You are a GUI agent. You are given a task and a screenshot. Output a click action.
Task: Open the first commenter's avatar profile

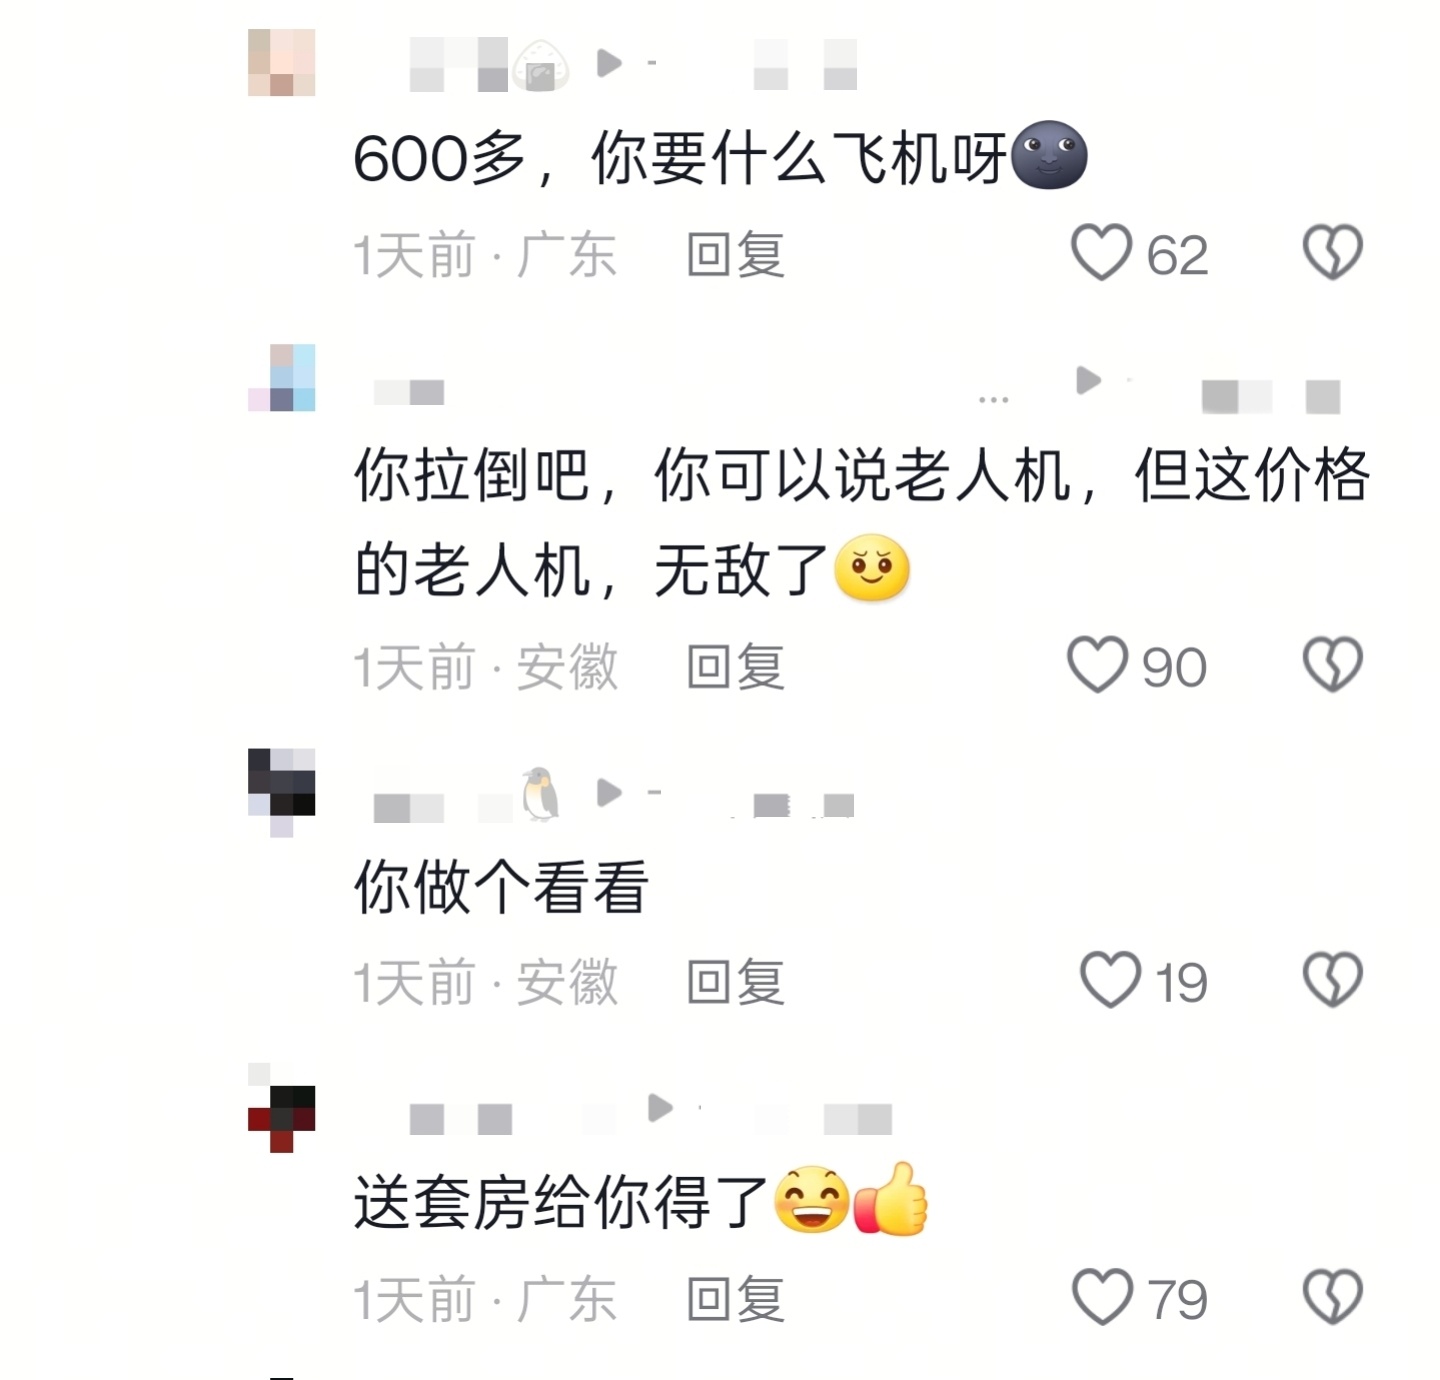point(282,63)
